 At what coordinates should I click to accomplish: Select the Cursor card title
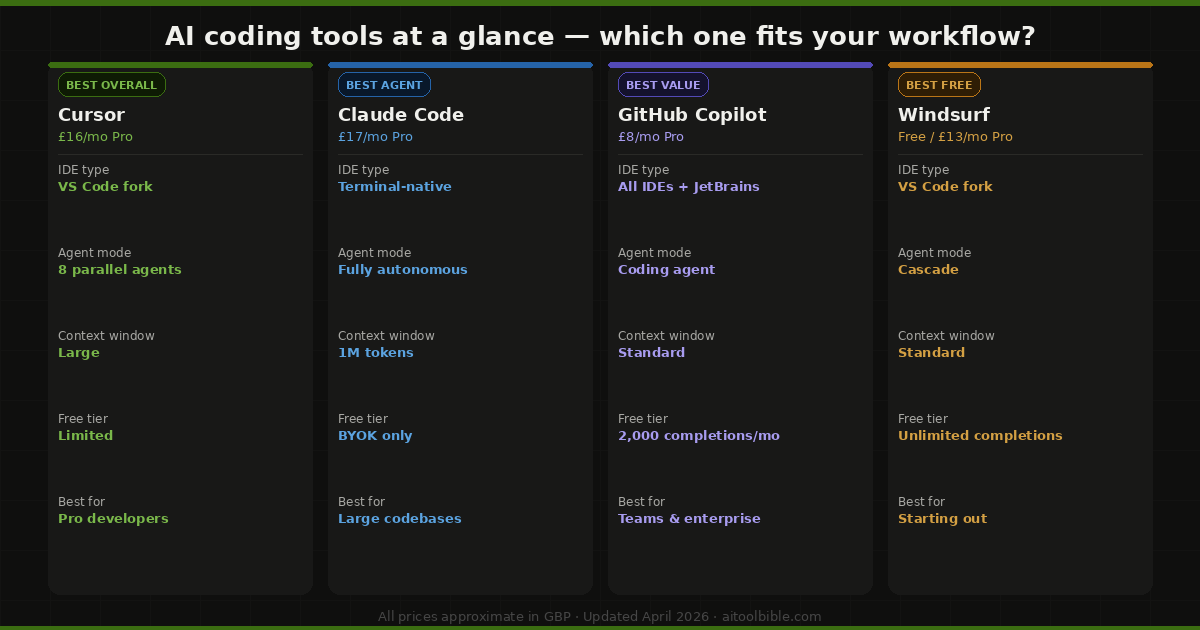click(x=91, y=115)
